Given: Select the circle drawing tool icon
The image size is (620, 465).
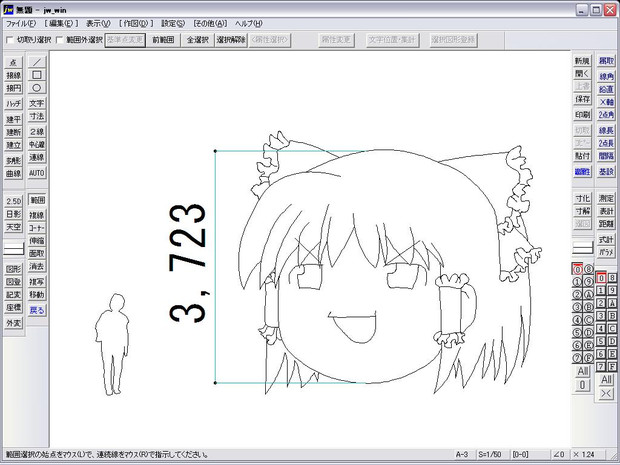Looking at the screenshot, I should (x=37, y=88).
